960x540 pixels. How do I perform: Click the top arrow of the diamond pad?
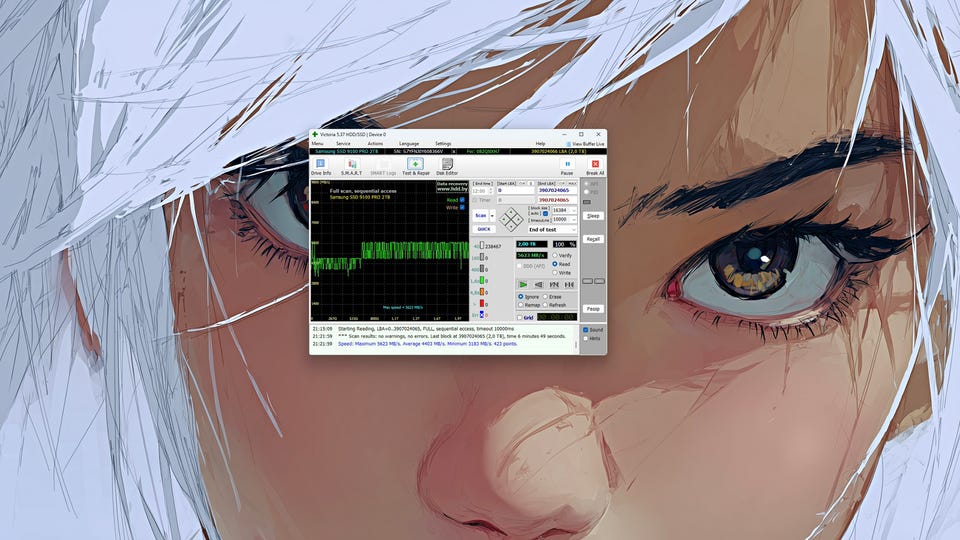[511, 212]
